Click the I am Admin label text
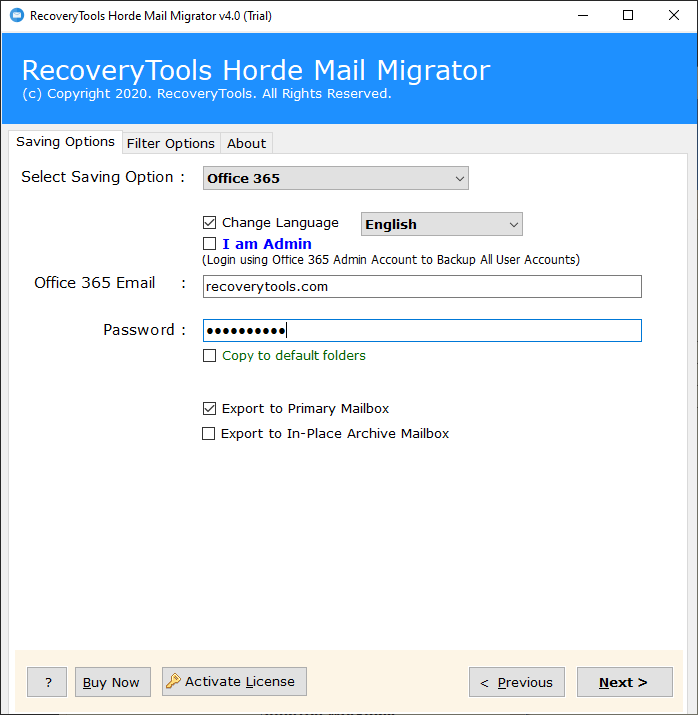698x715 pixels. (x=267, y=244)
